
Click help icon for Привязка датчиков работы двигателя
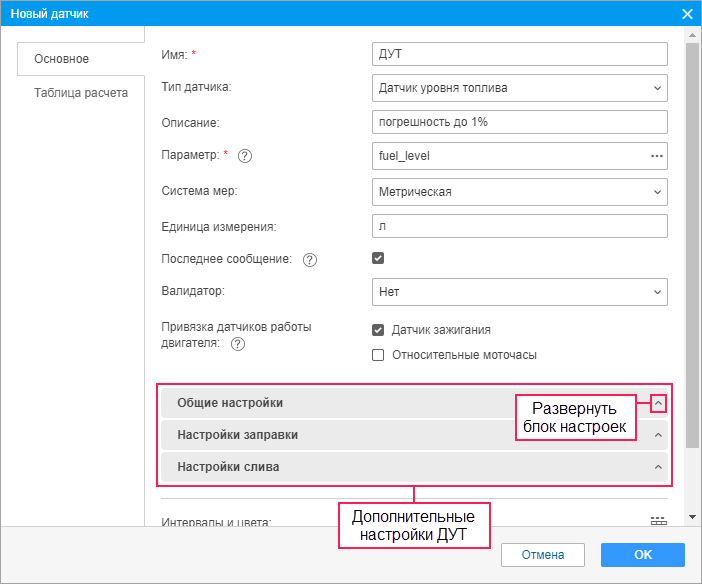(x=238, y=344)
